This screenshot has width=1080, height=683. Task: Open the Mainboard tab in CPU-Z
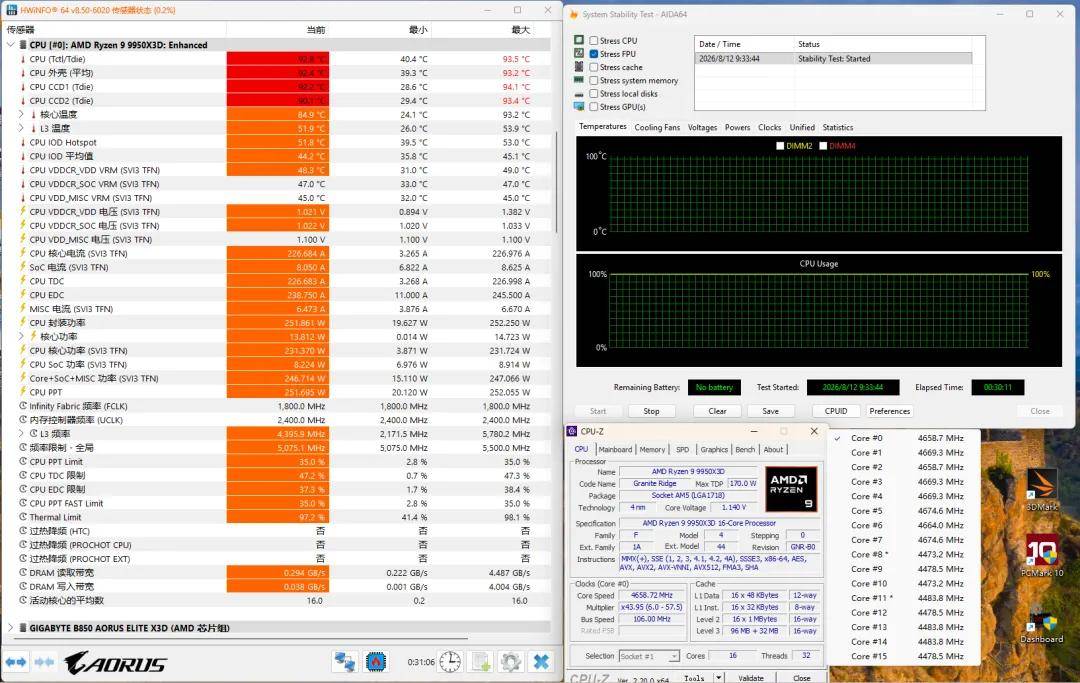pos(615,450)
